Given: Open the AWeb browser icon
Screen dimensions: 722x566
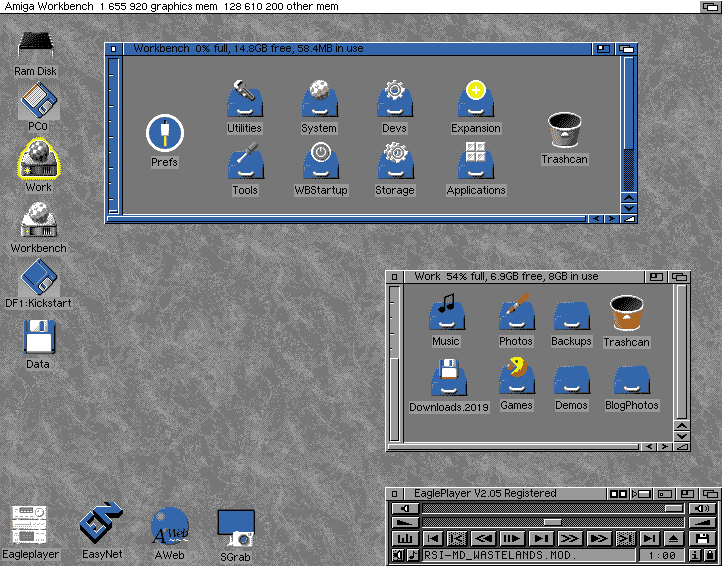Looking at the screenshot, I should (169, 533).
